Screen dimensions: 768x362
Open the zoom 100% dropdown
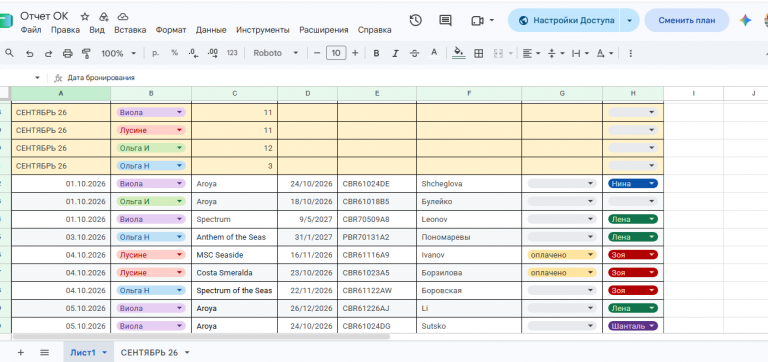click(119, 53)
